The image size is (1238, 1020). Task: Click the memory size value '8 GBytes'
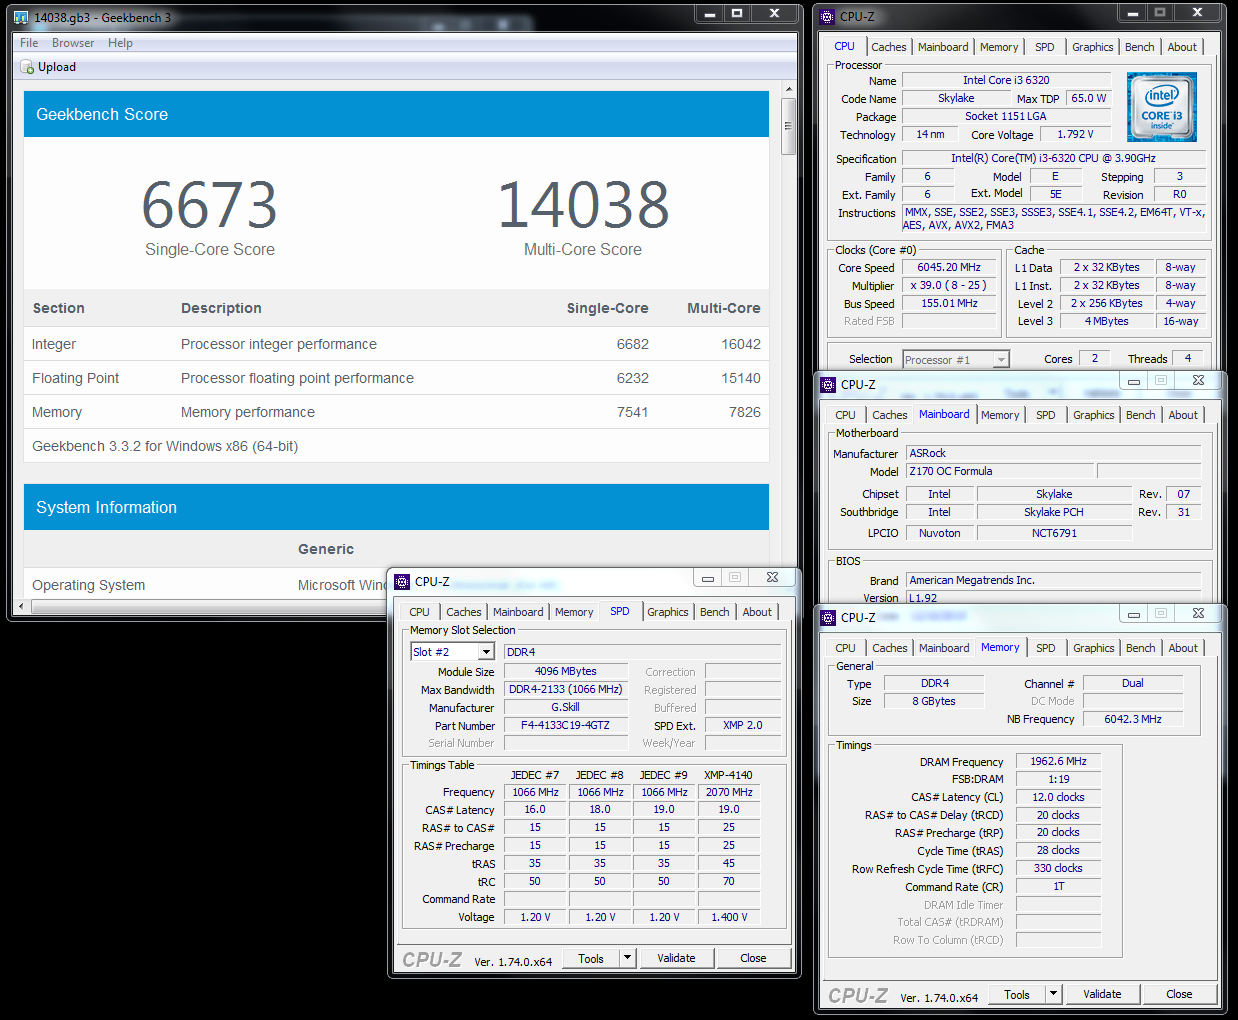pyautogui.click(x=933, y=701)
